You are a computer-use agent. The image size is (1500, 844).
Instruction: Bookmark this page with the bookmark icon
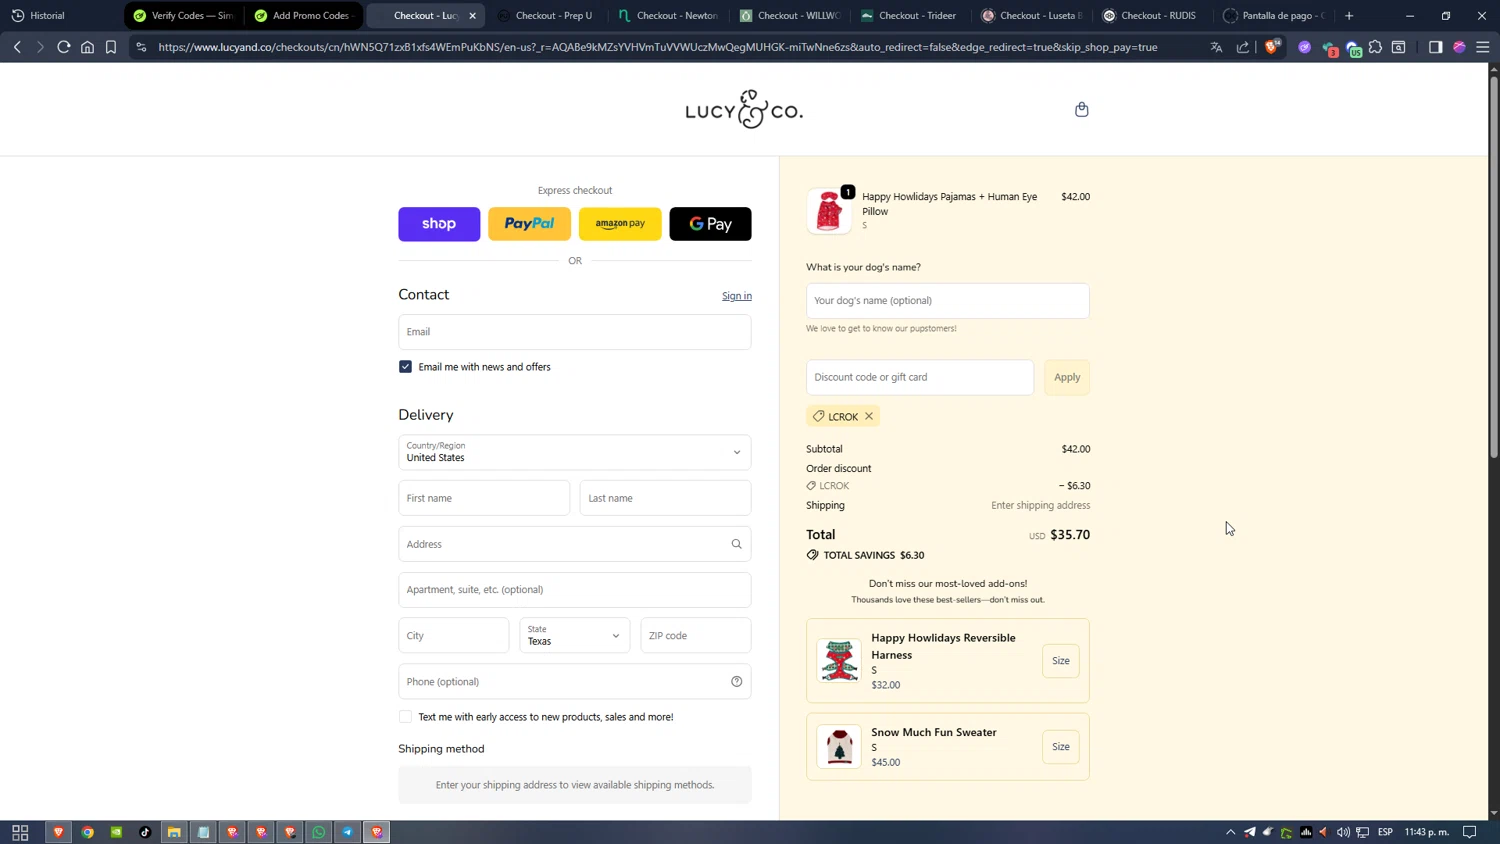pyautogui.click(x=111, y=47)
